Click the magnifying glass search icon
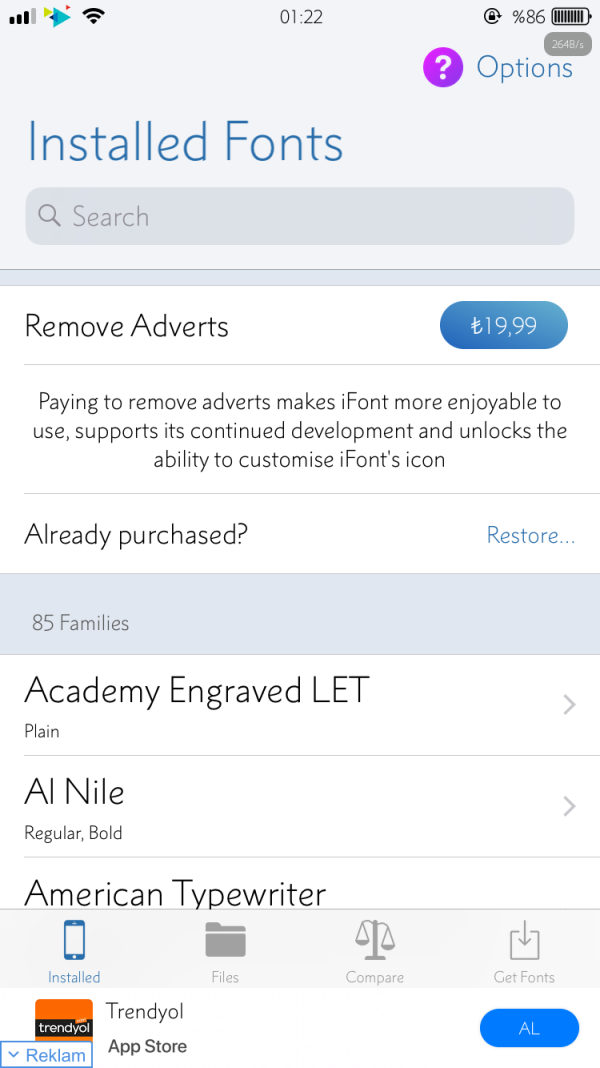The image size is (600, 1068). [49, 216]
